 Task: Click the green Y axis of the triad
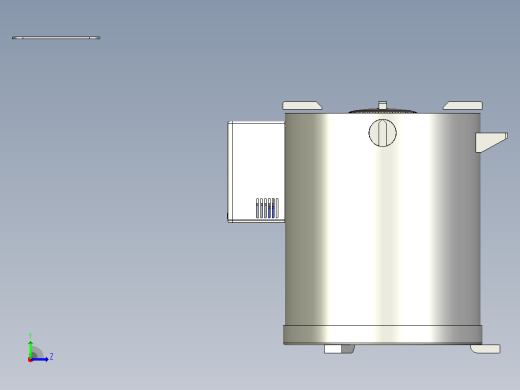30,349
